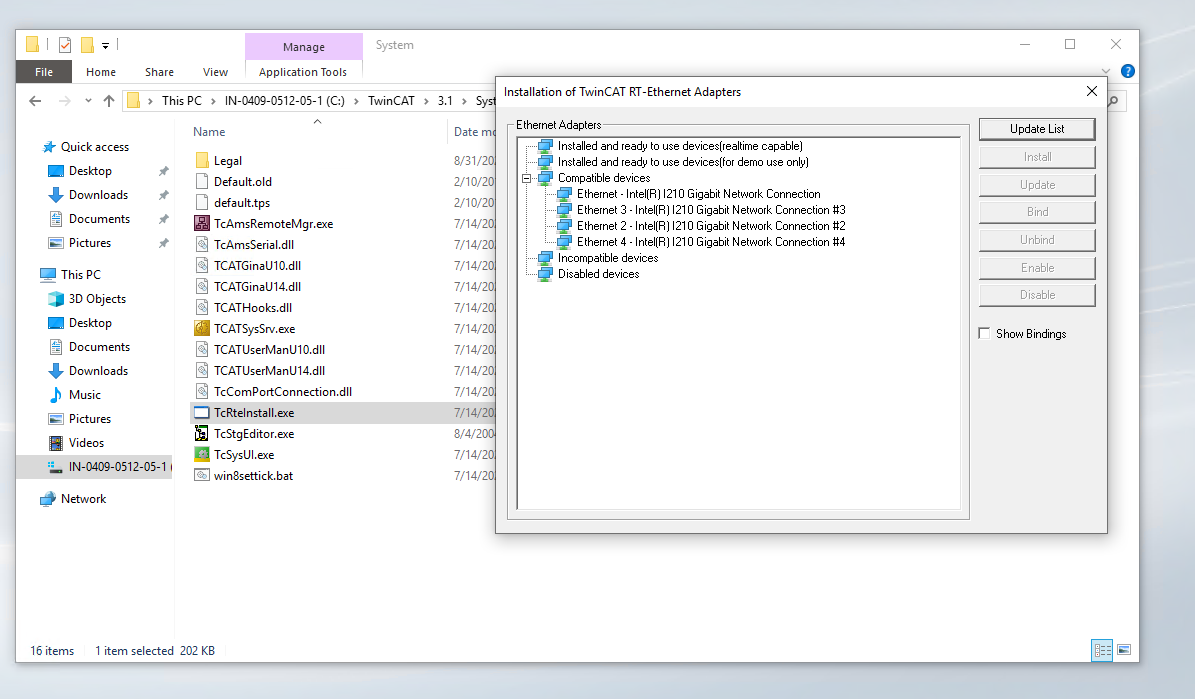Screen dimensions: 1195x699
Task: Open the chevron after 3.1 in breadcrumb
Action: 464,101
